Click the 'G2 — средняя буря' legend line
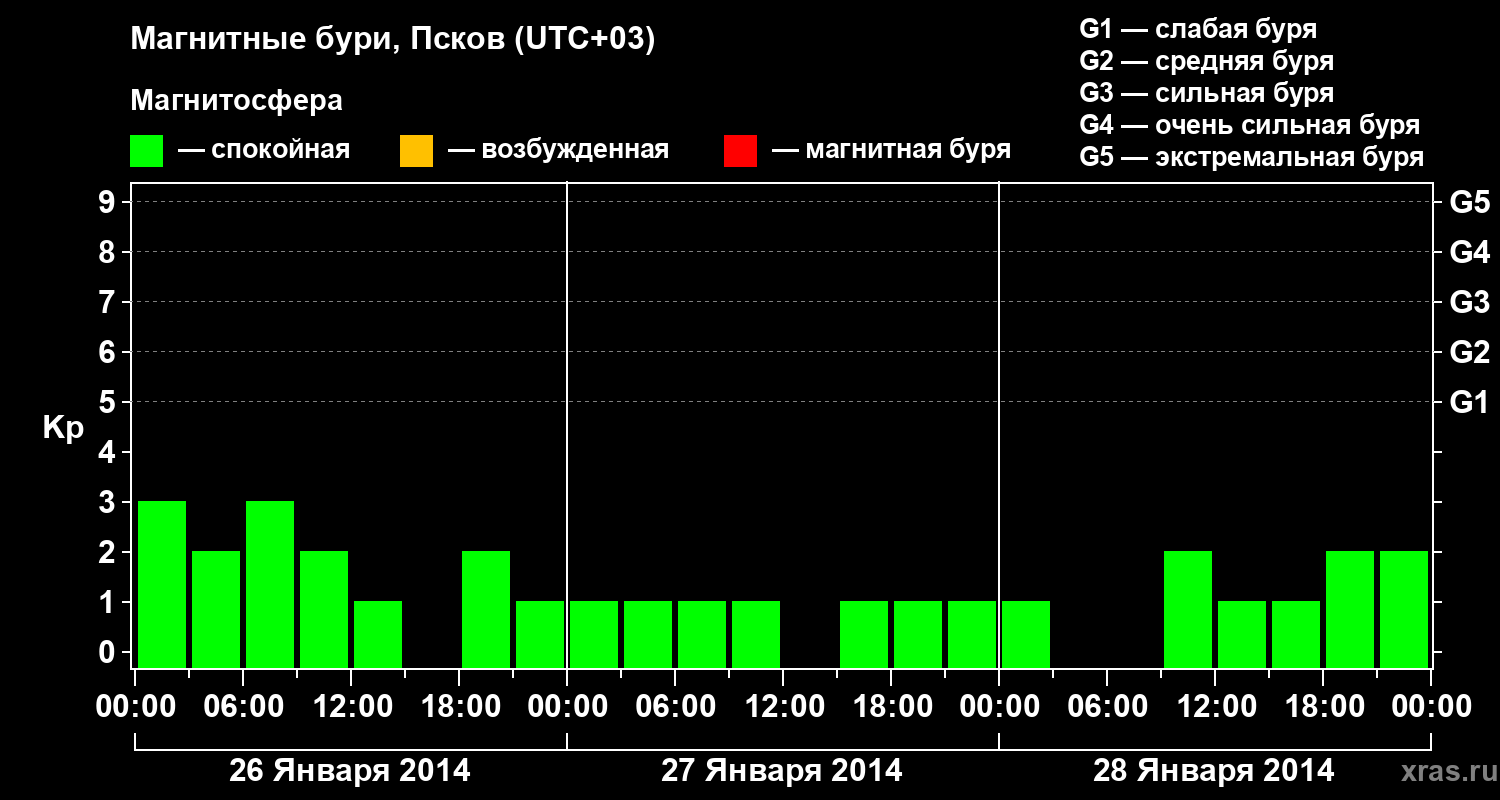The height and width of the screenshot is (800, 1500). (x=1207, y=61)
